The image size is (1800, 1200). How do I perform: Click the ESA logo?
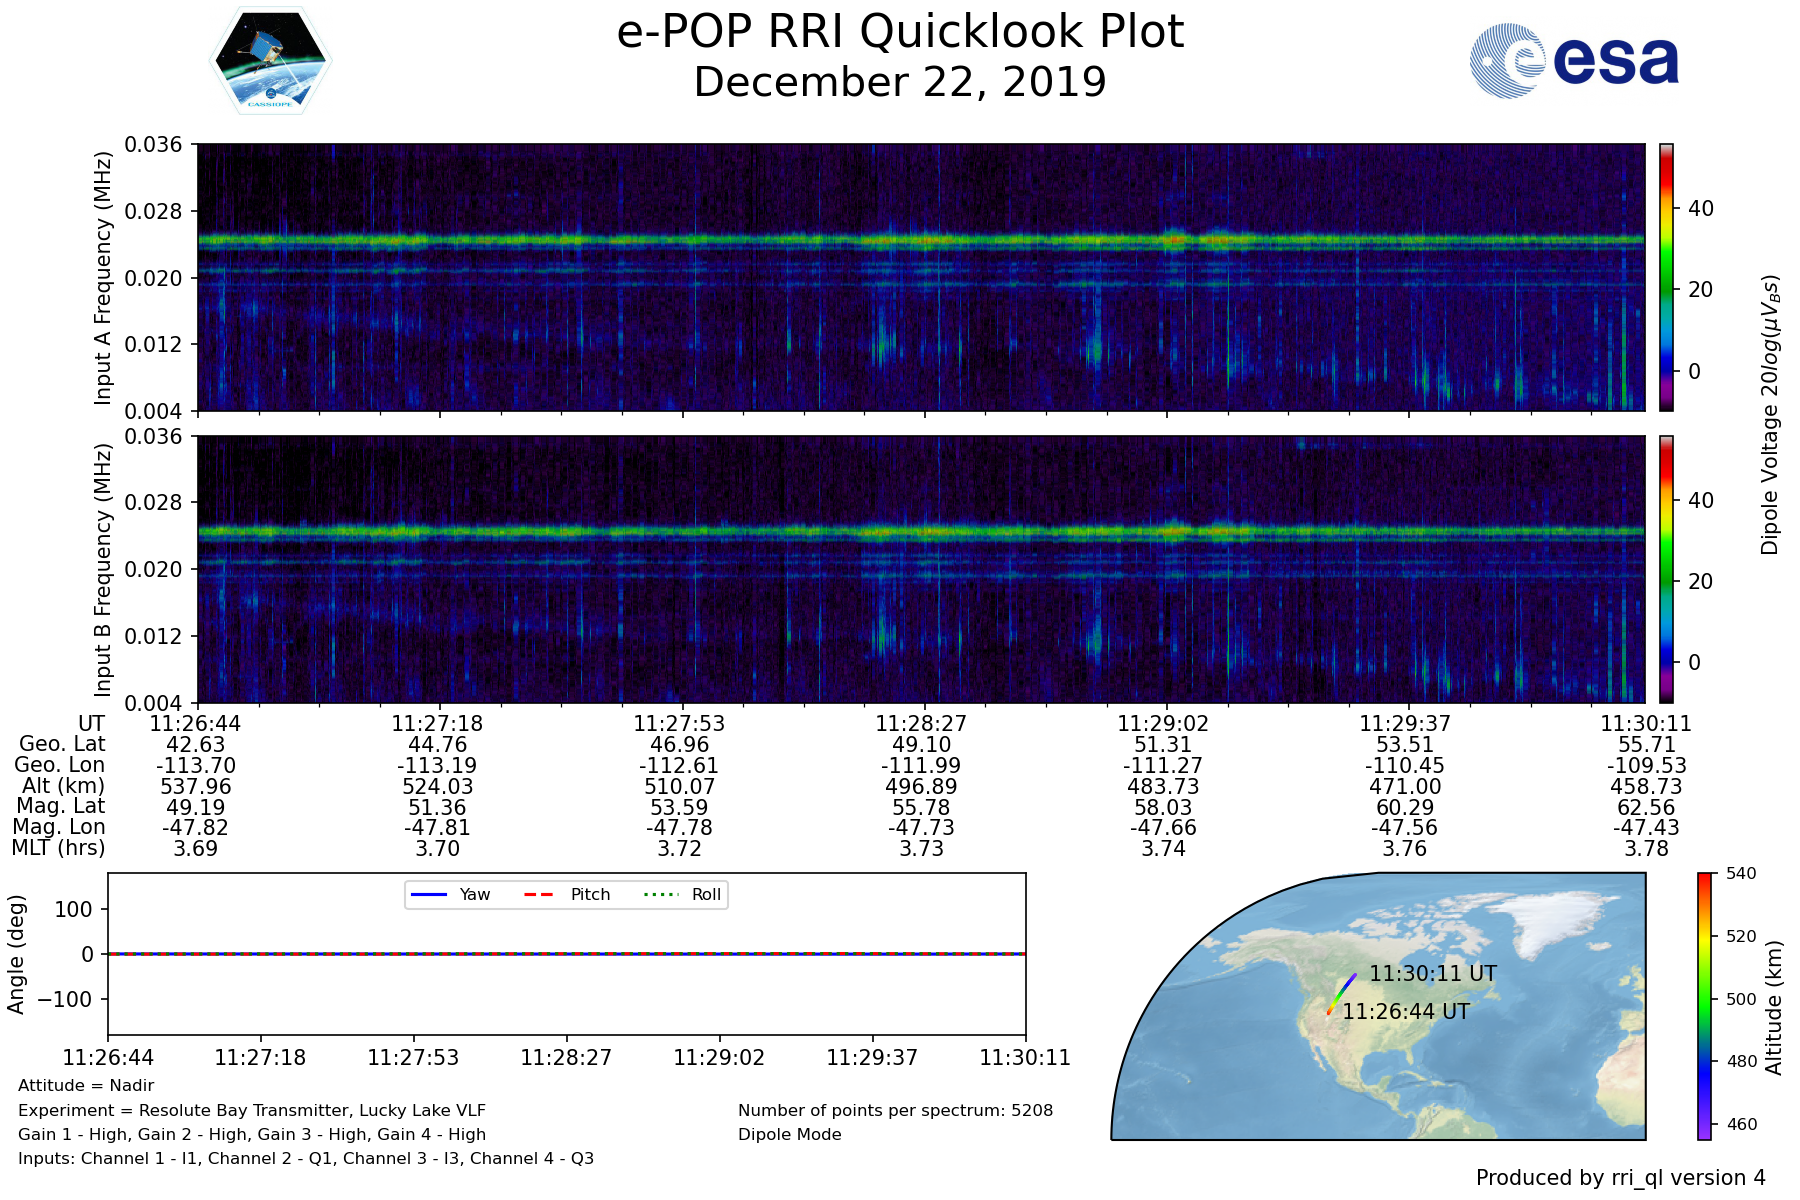pyautogui.click(x=1574, y=61)
